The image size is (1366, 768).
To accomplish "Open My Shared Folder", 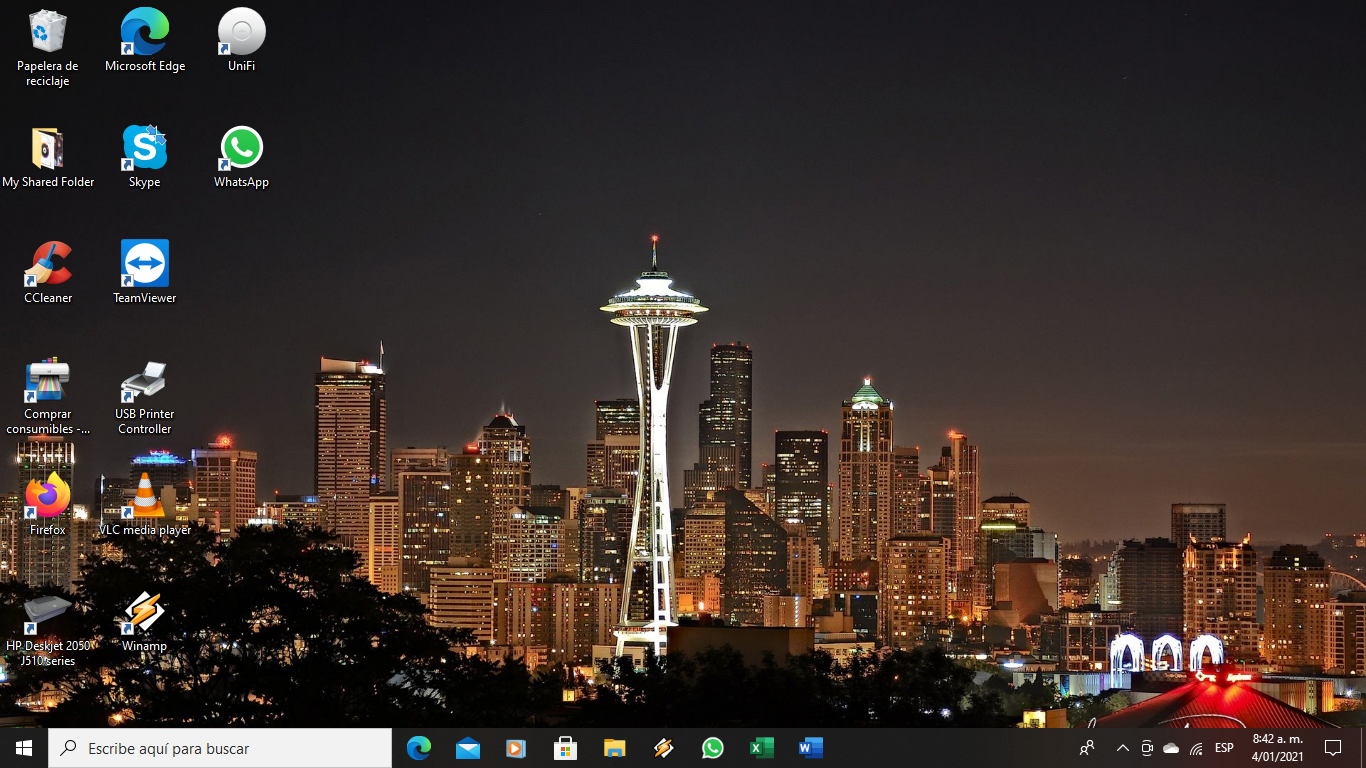I will pos(47,145).
